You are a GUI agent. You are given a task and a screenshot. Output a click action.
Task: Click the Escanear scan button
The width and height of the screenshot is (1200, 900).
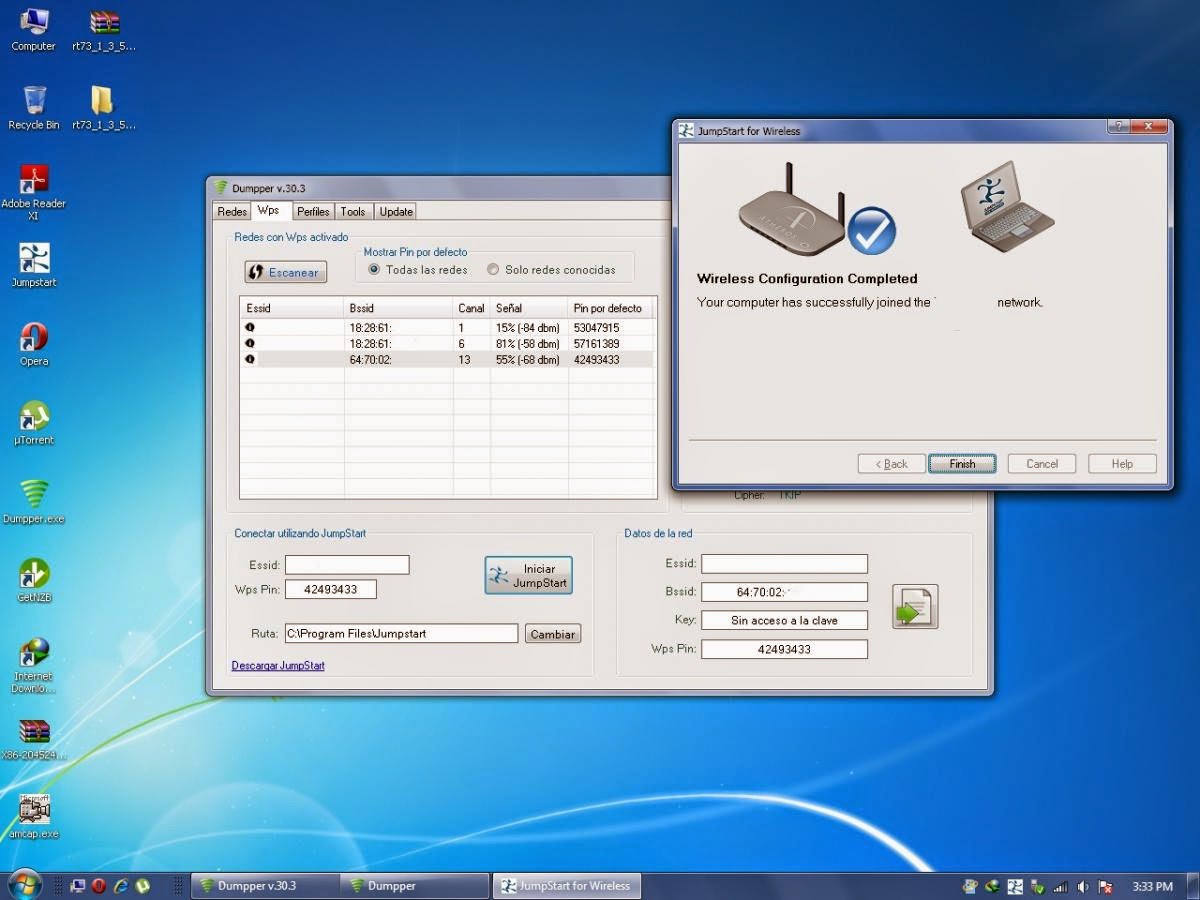(x=286, y=272)
